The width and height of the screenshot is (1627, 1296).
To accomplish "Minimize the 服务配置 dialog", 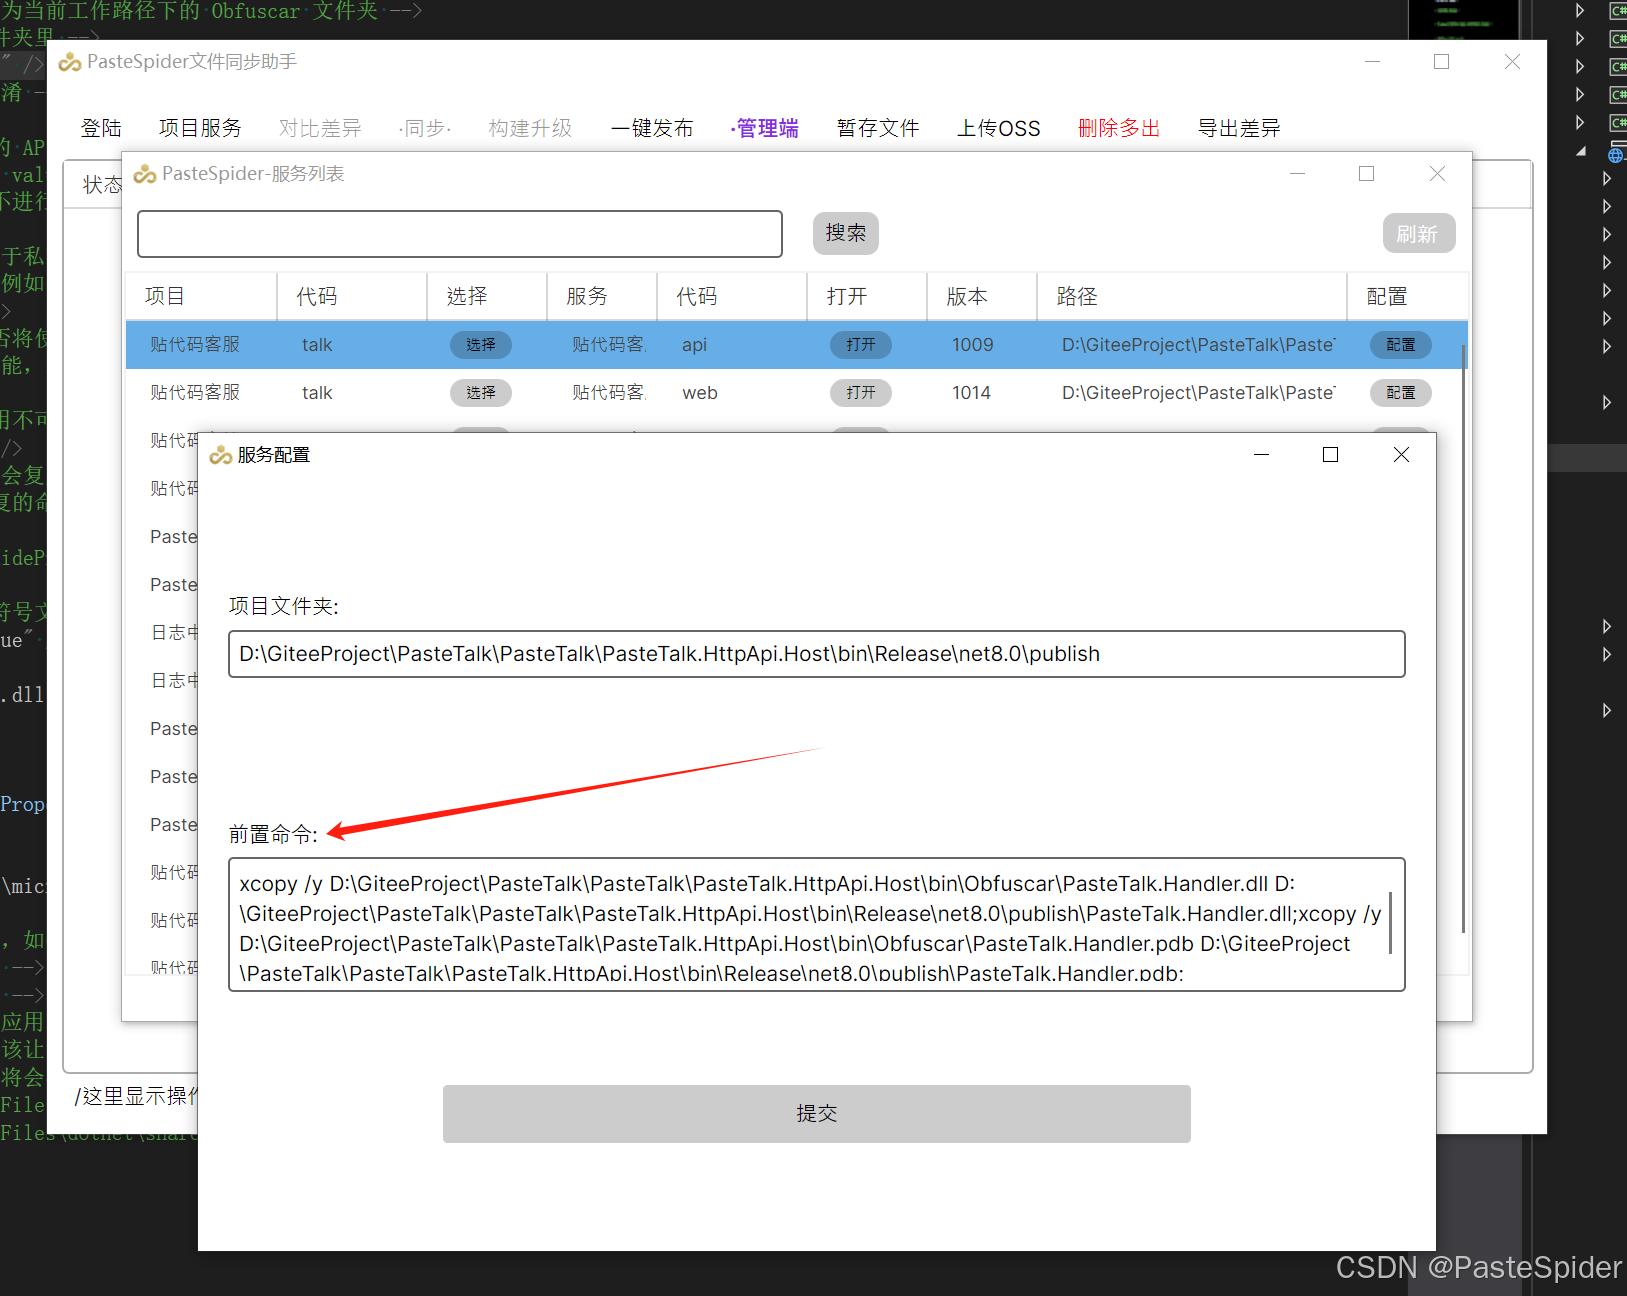I will [x=1262, y=455].
